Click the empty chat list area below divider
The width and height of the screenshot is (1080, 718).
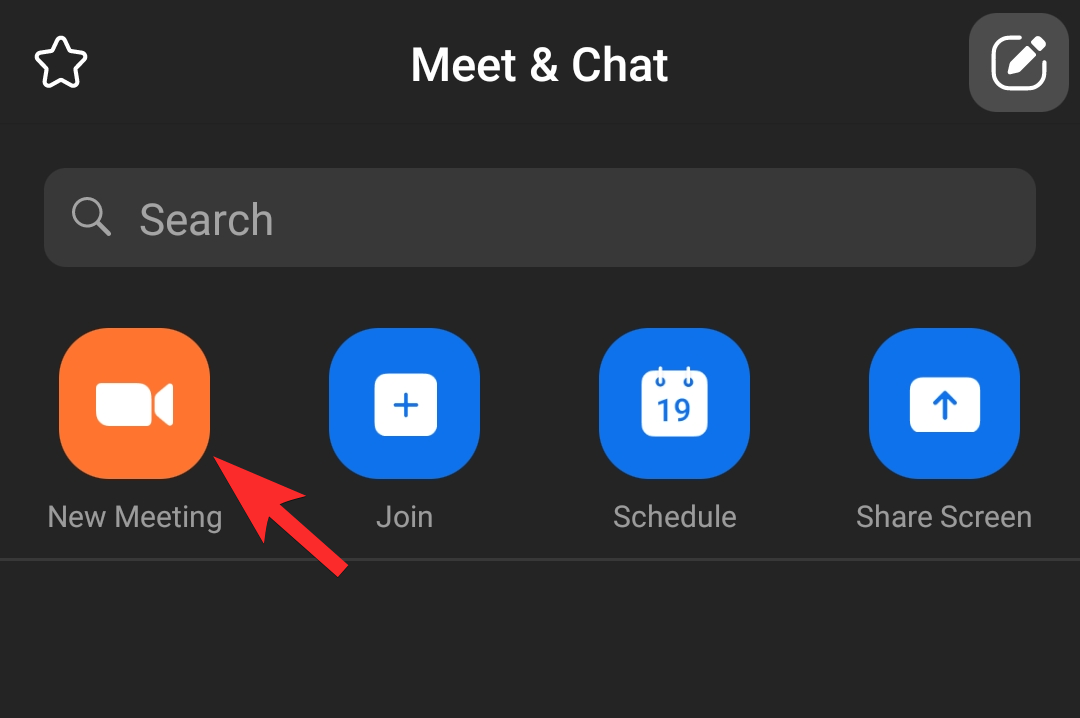tap(540, 639)
